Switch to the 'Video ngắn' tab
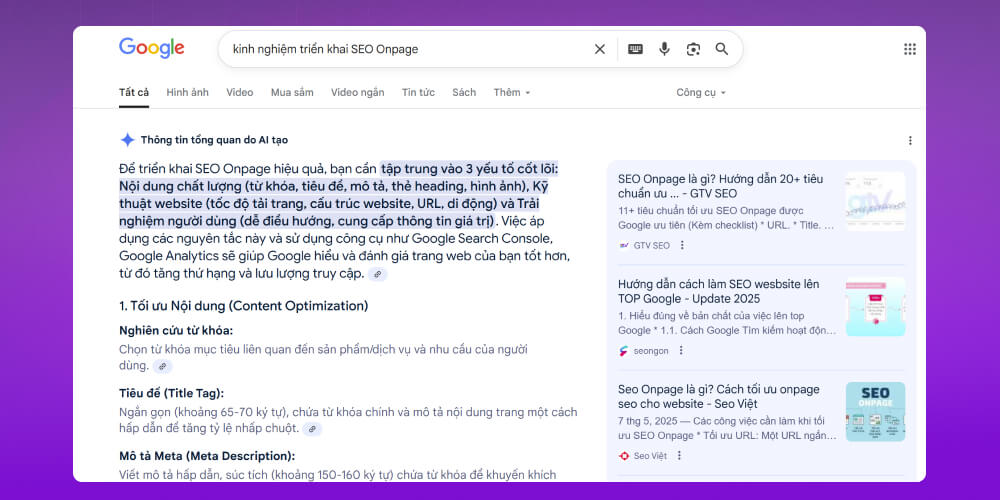Screen dimensions: 1000x500 [358, 92]
